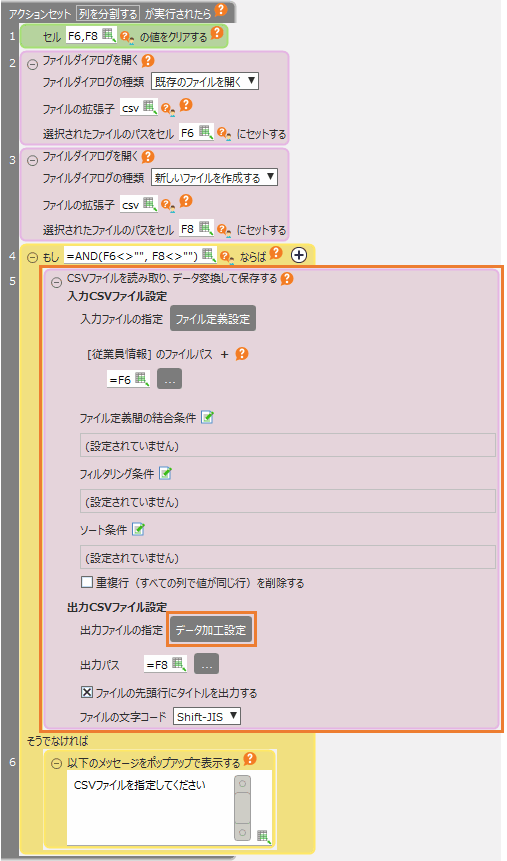This screenshot has width=507, height=861.
Task: Open help icon for step 2 file dialog
Action: tap(148, 60)
